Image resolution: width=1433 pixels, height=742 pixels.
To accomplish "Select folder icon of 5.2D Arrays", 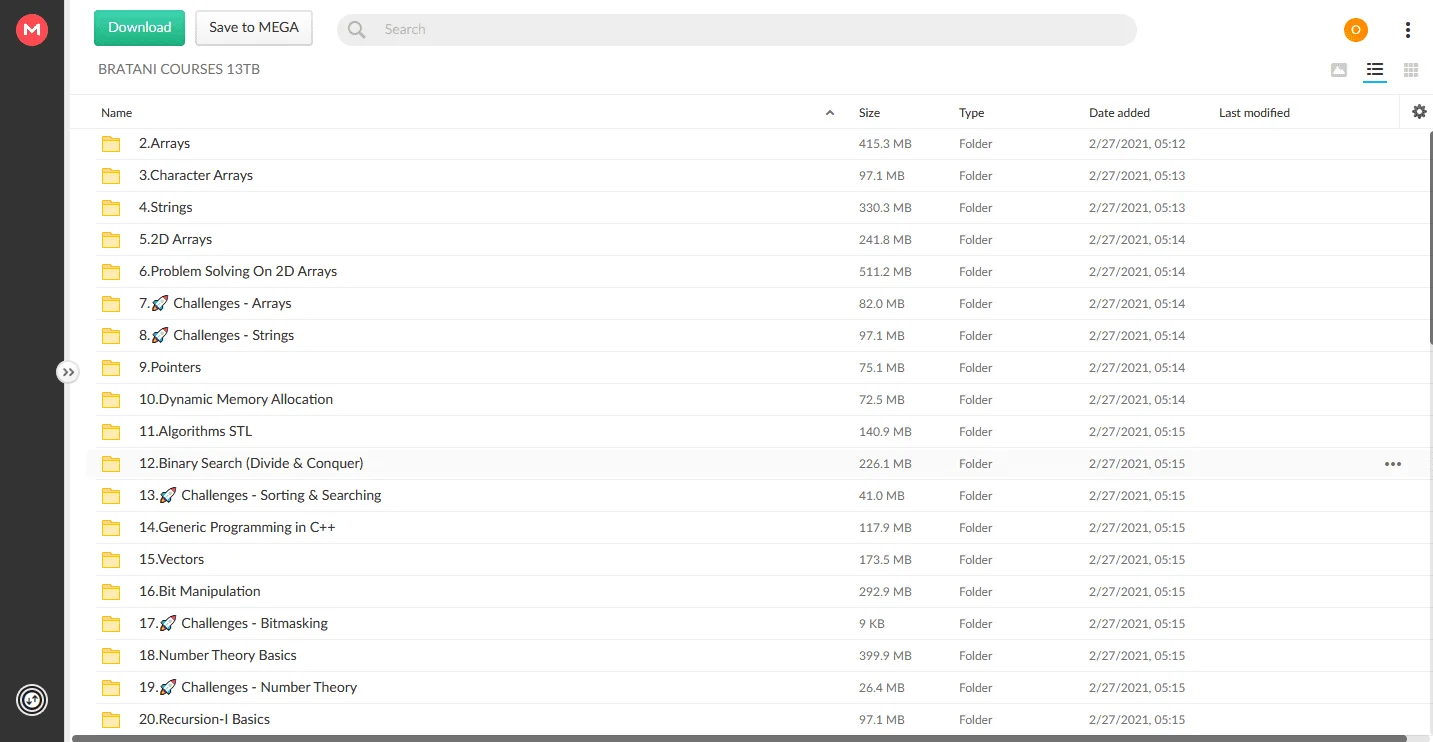I will click(111, 240).
